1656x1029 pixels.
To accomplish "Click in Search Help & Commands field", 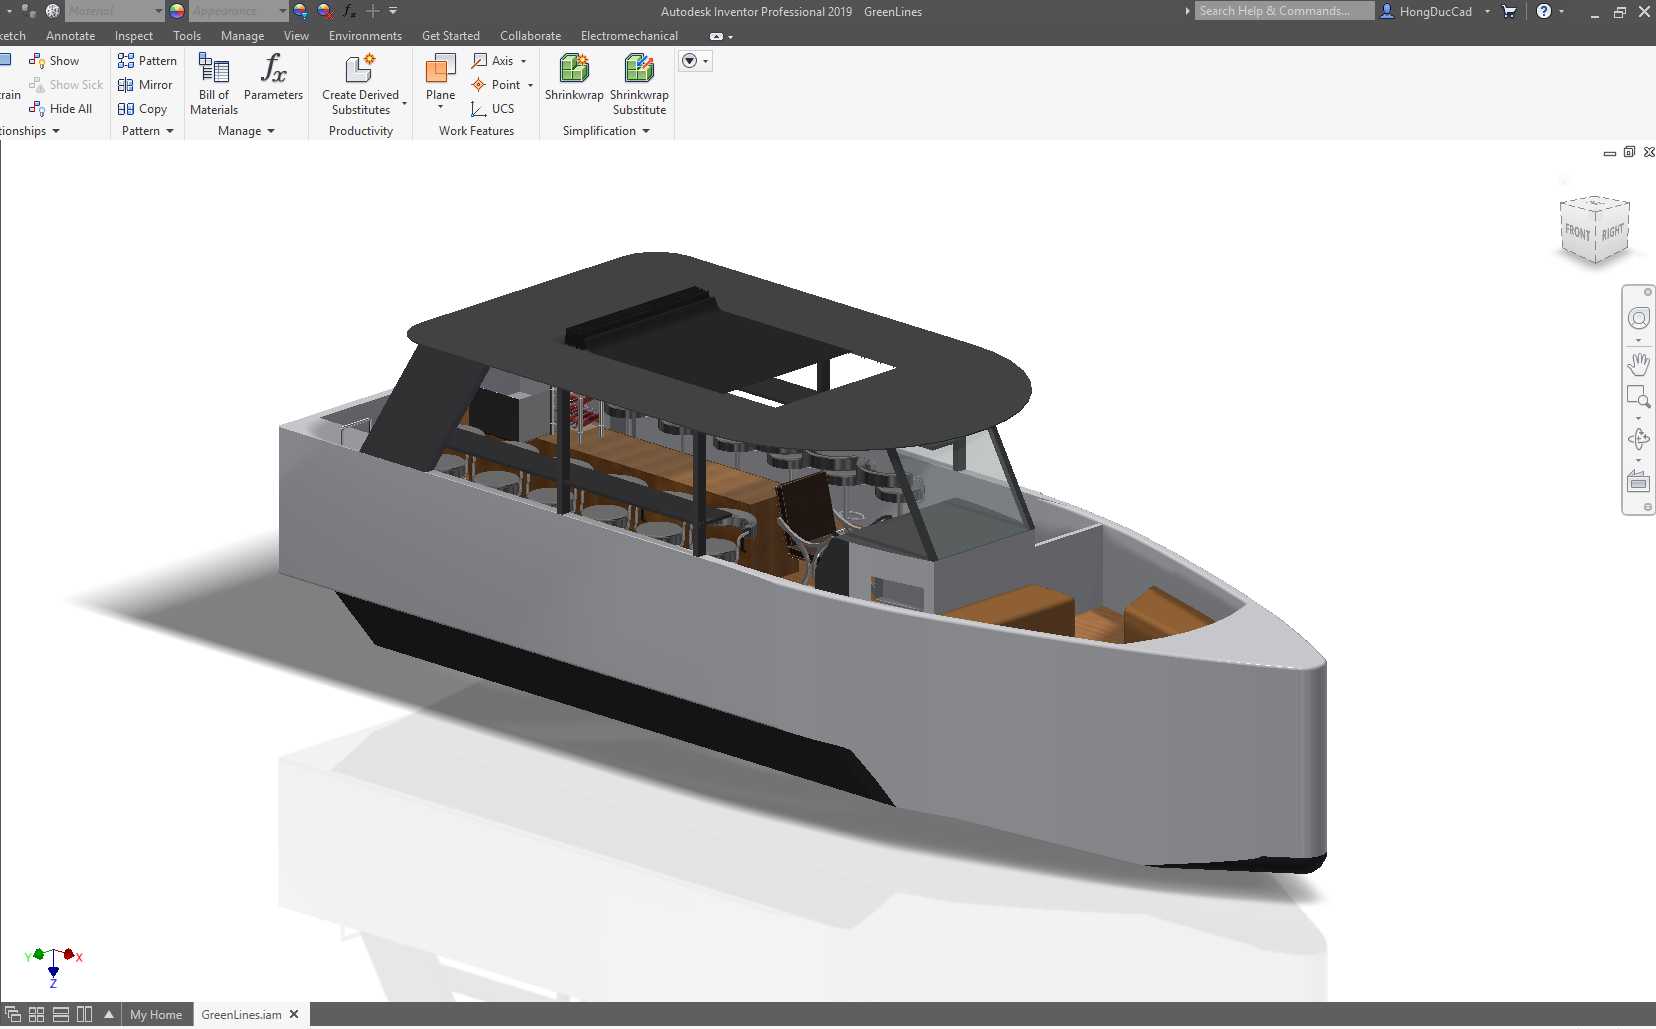I will coord(1284,11).
